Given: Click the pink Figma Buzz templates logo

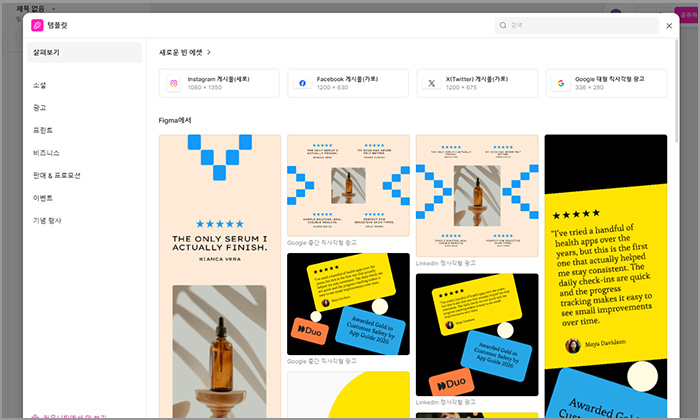Looking at the screenshot, I should tap(37, 25).
